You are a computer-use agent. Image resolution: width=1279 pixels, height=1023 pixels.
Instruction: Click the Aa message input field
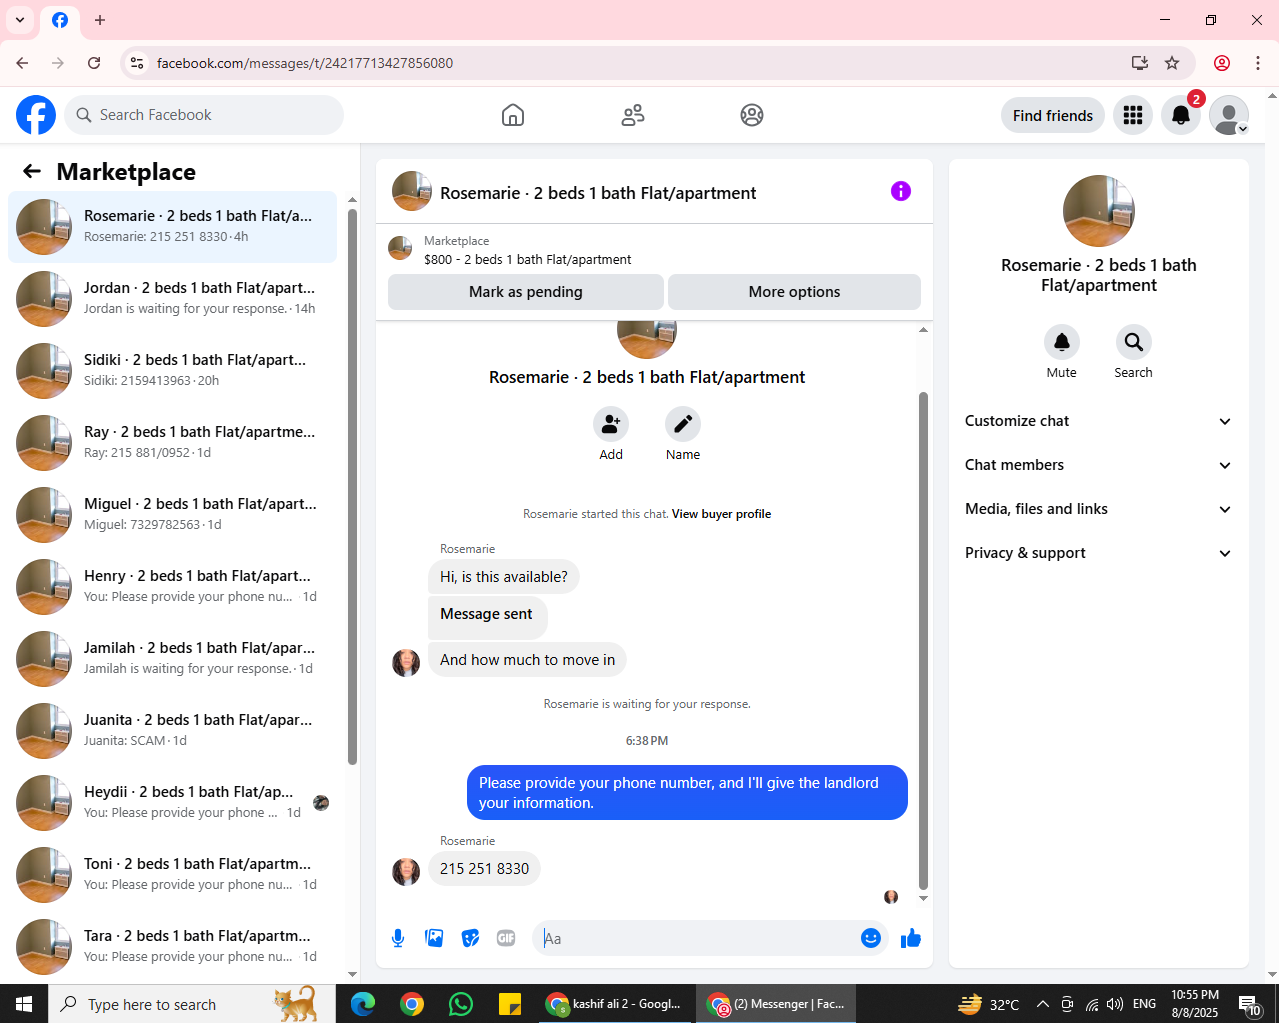point(697,938)
